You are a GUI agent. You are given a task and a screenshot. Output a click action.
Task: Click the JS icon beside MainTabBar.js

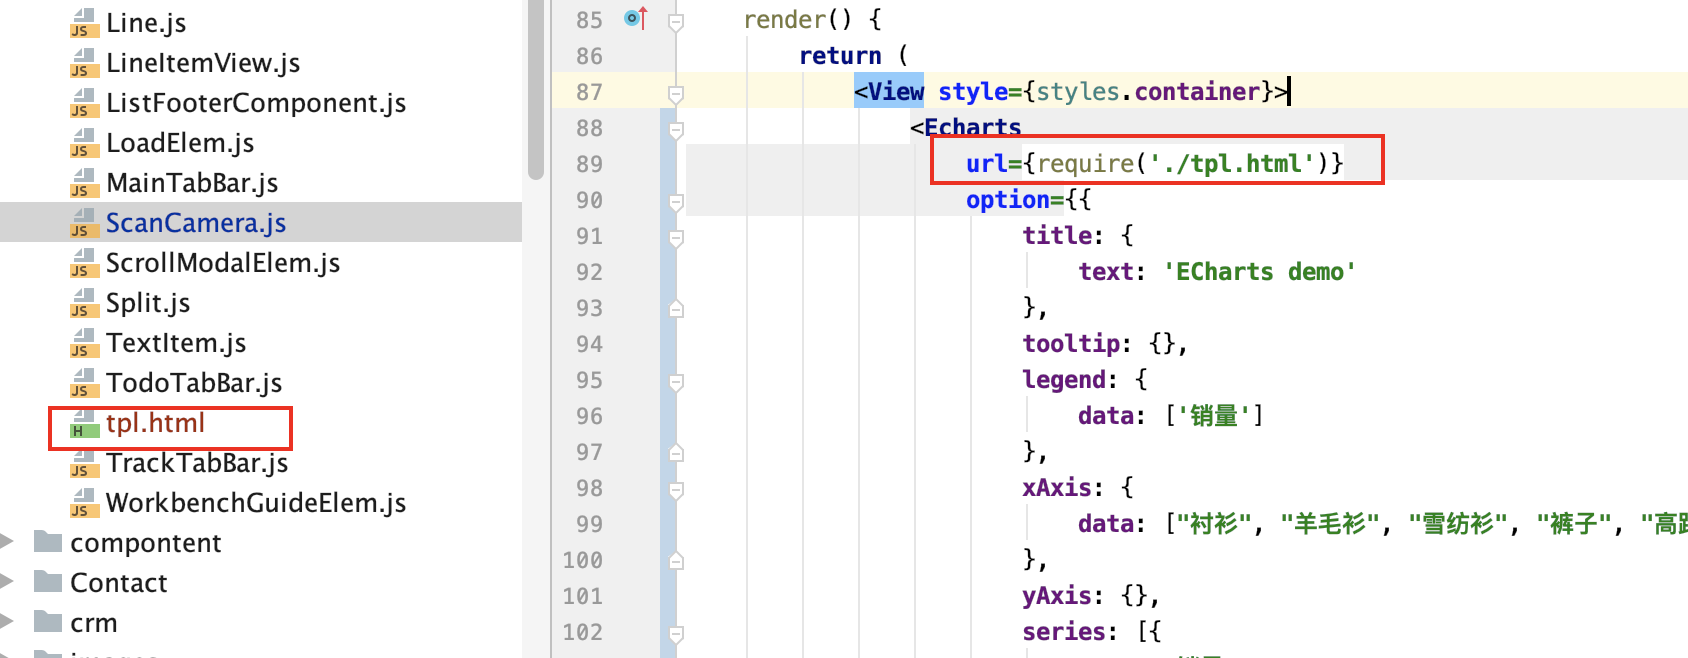tap(84, 184)
